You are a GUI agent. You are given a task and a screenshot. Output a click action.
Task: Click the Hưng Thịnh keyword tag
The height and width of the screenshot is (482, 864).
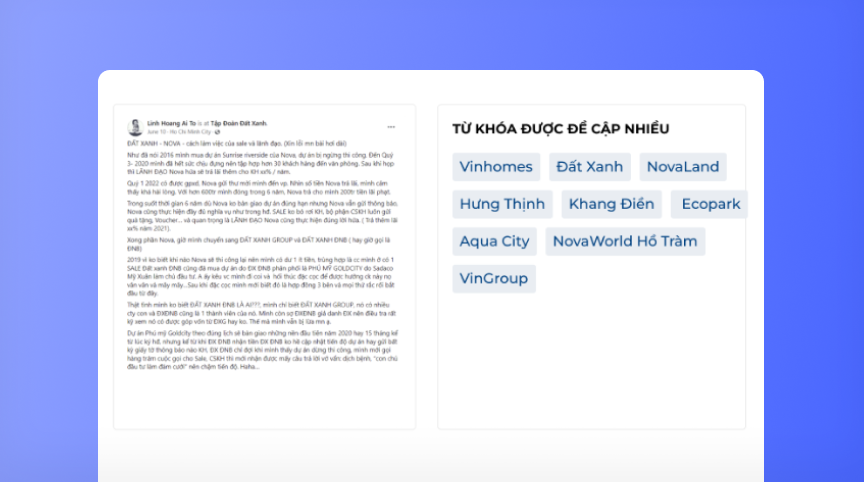click(x=502, y=204)
